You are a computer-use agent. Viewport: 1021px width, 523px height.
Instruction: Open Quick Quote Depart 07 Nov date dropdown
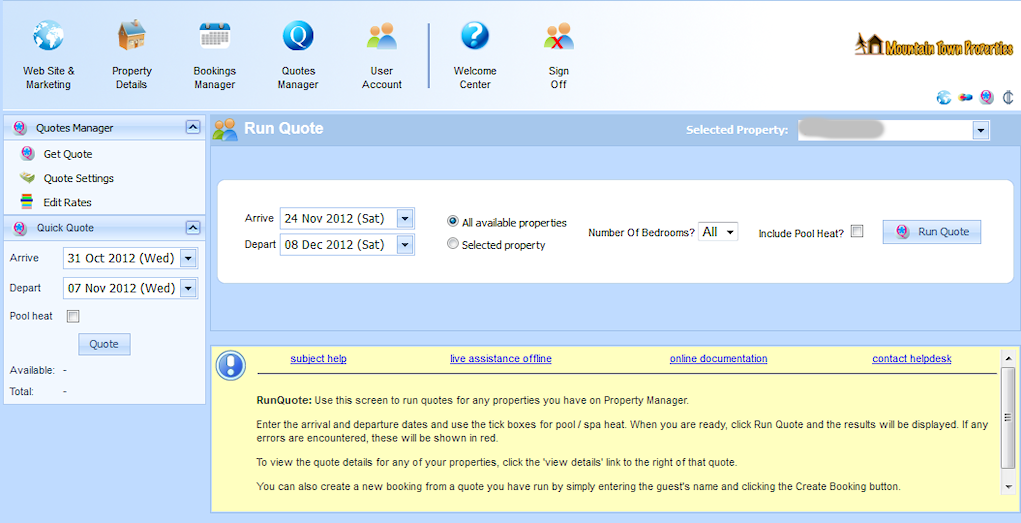[x=188, y=288]
